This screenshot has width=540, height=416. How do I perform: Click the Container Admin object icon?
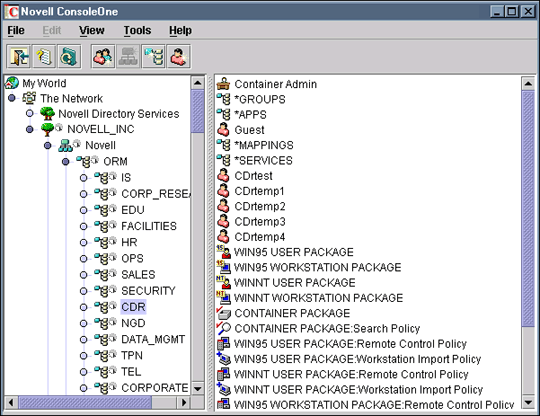coord(224,84)
